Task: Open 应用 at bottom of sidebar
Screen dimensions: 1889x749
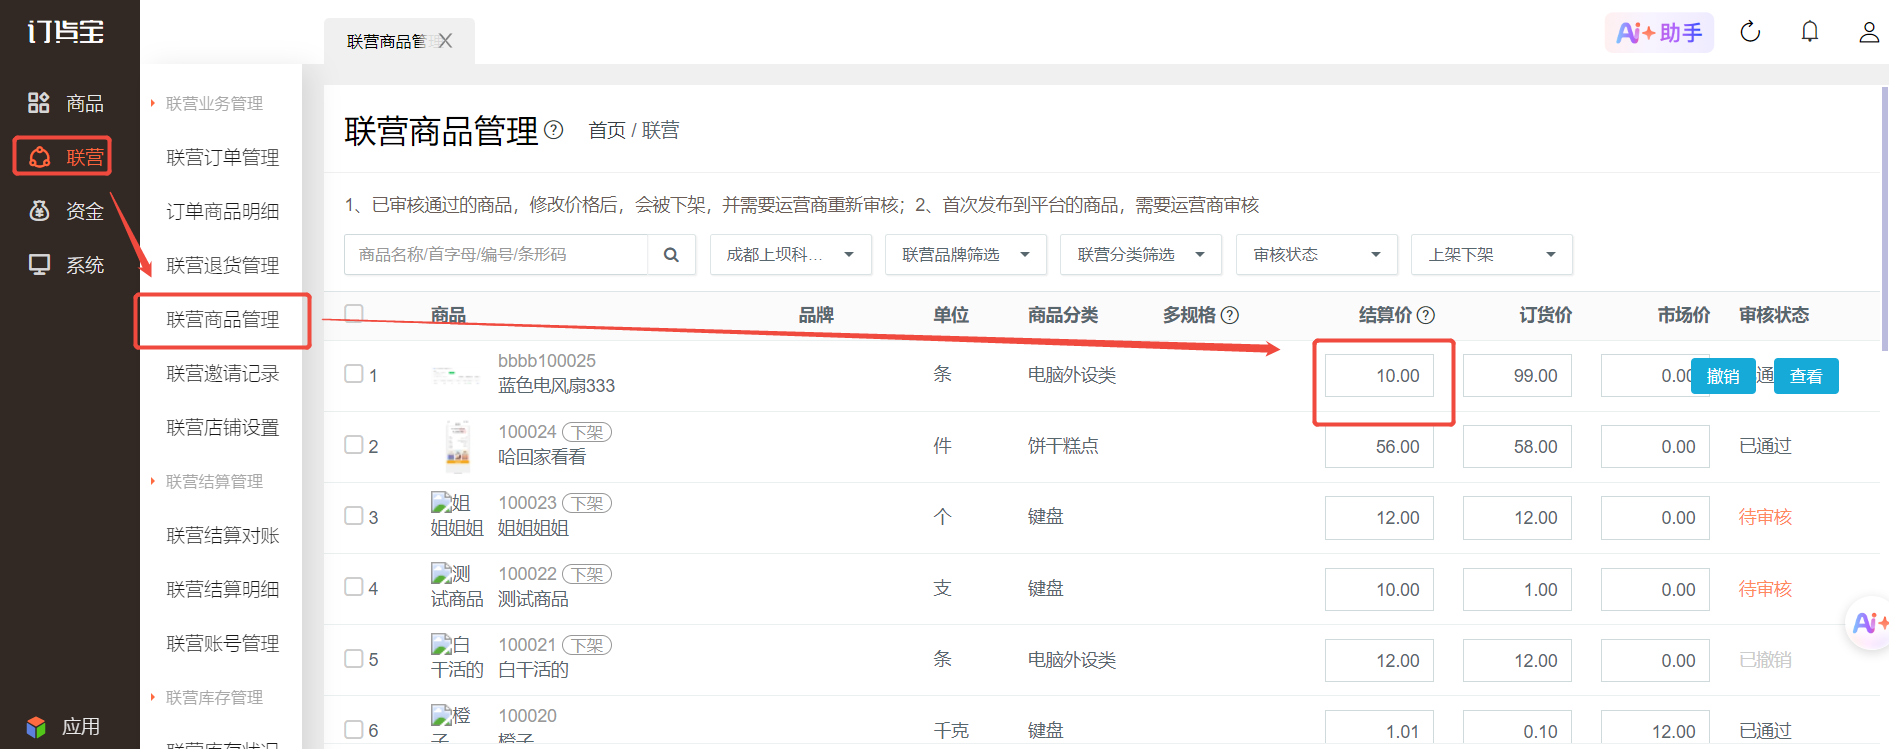Action: [x=64, y=727]
